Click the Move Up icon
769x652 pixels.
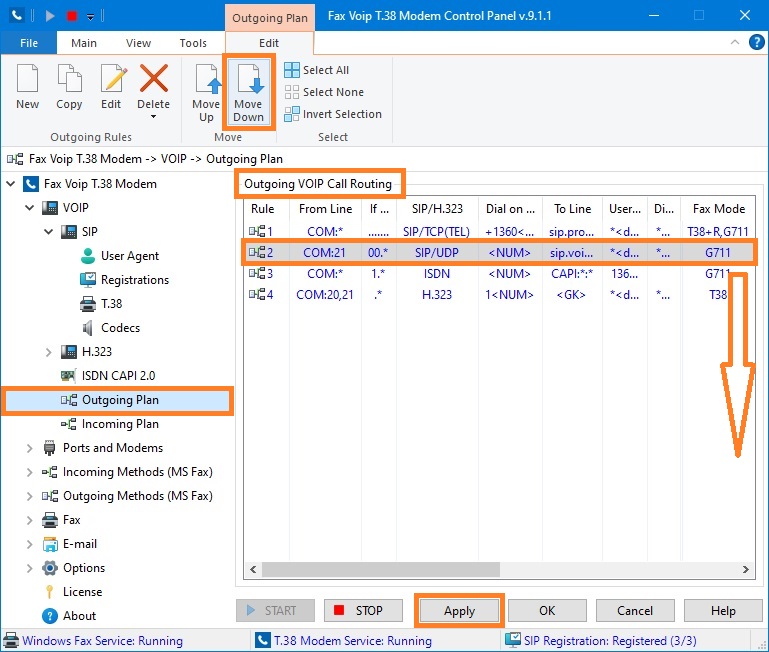206,78
